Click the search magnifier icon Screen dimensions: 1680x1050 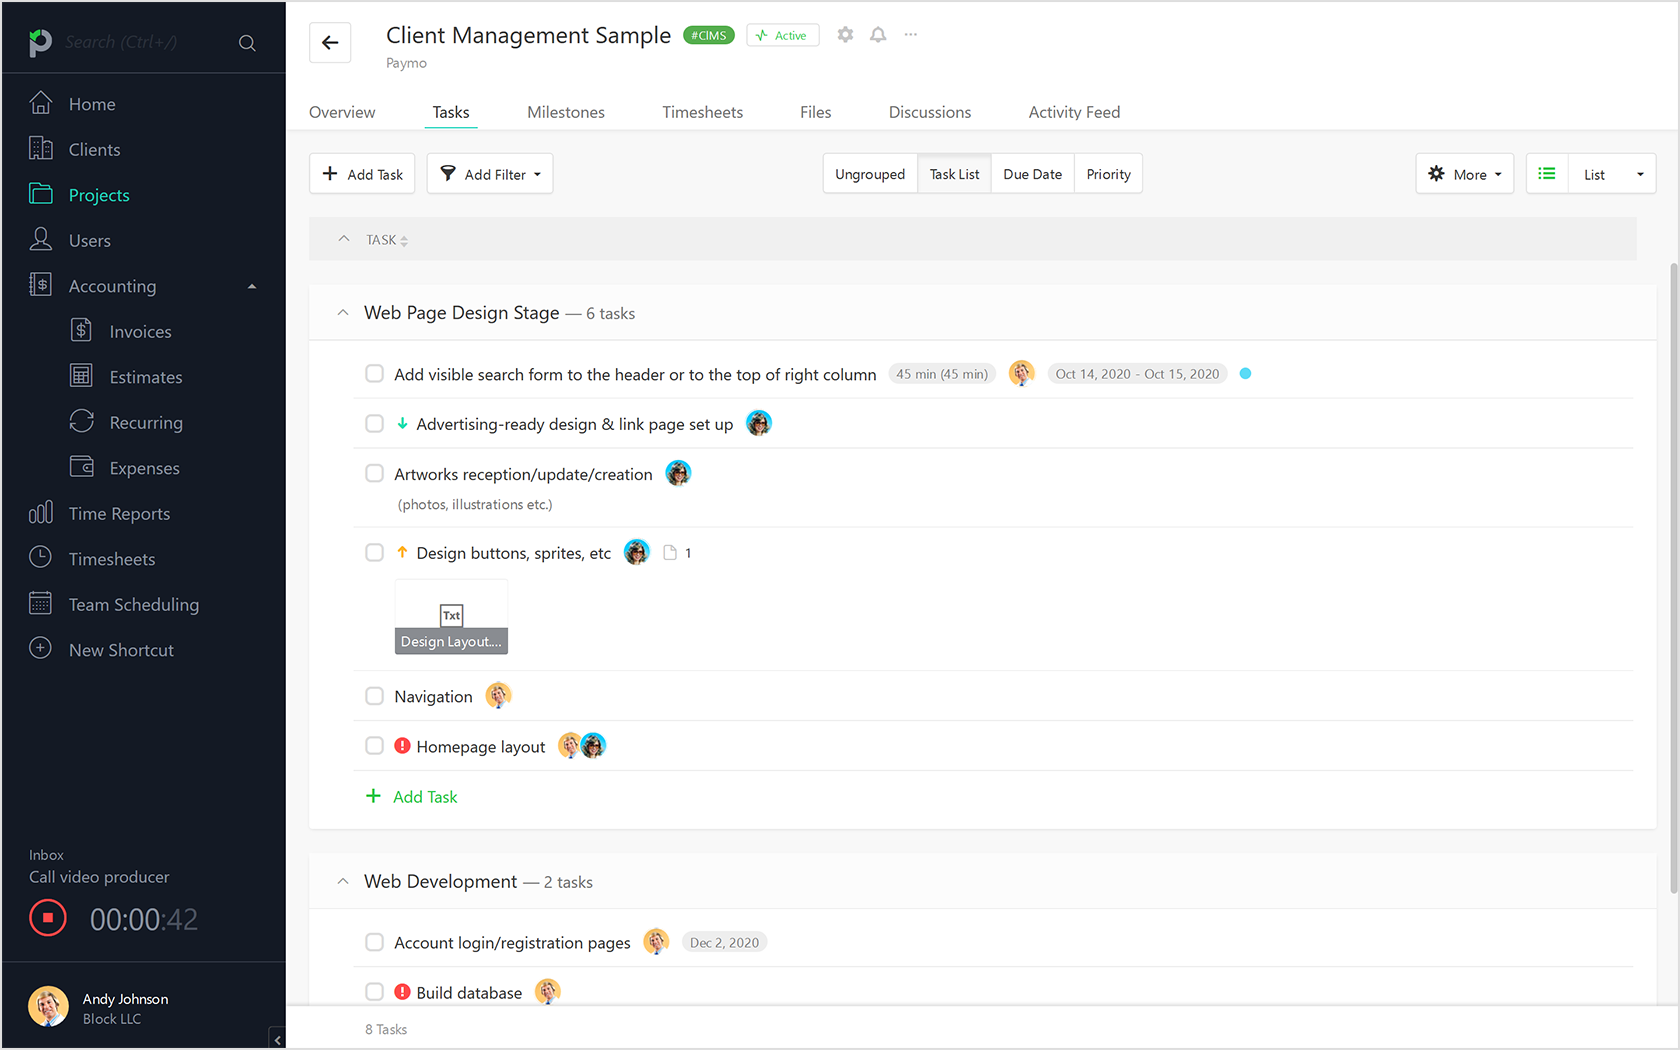(247, 43)
